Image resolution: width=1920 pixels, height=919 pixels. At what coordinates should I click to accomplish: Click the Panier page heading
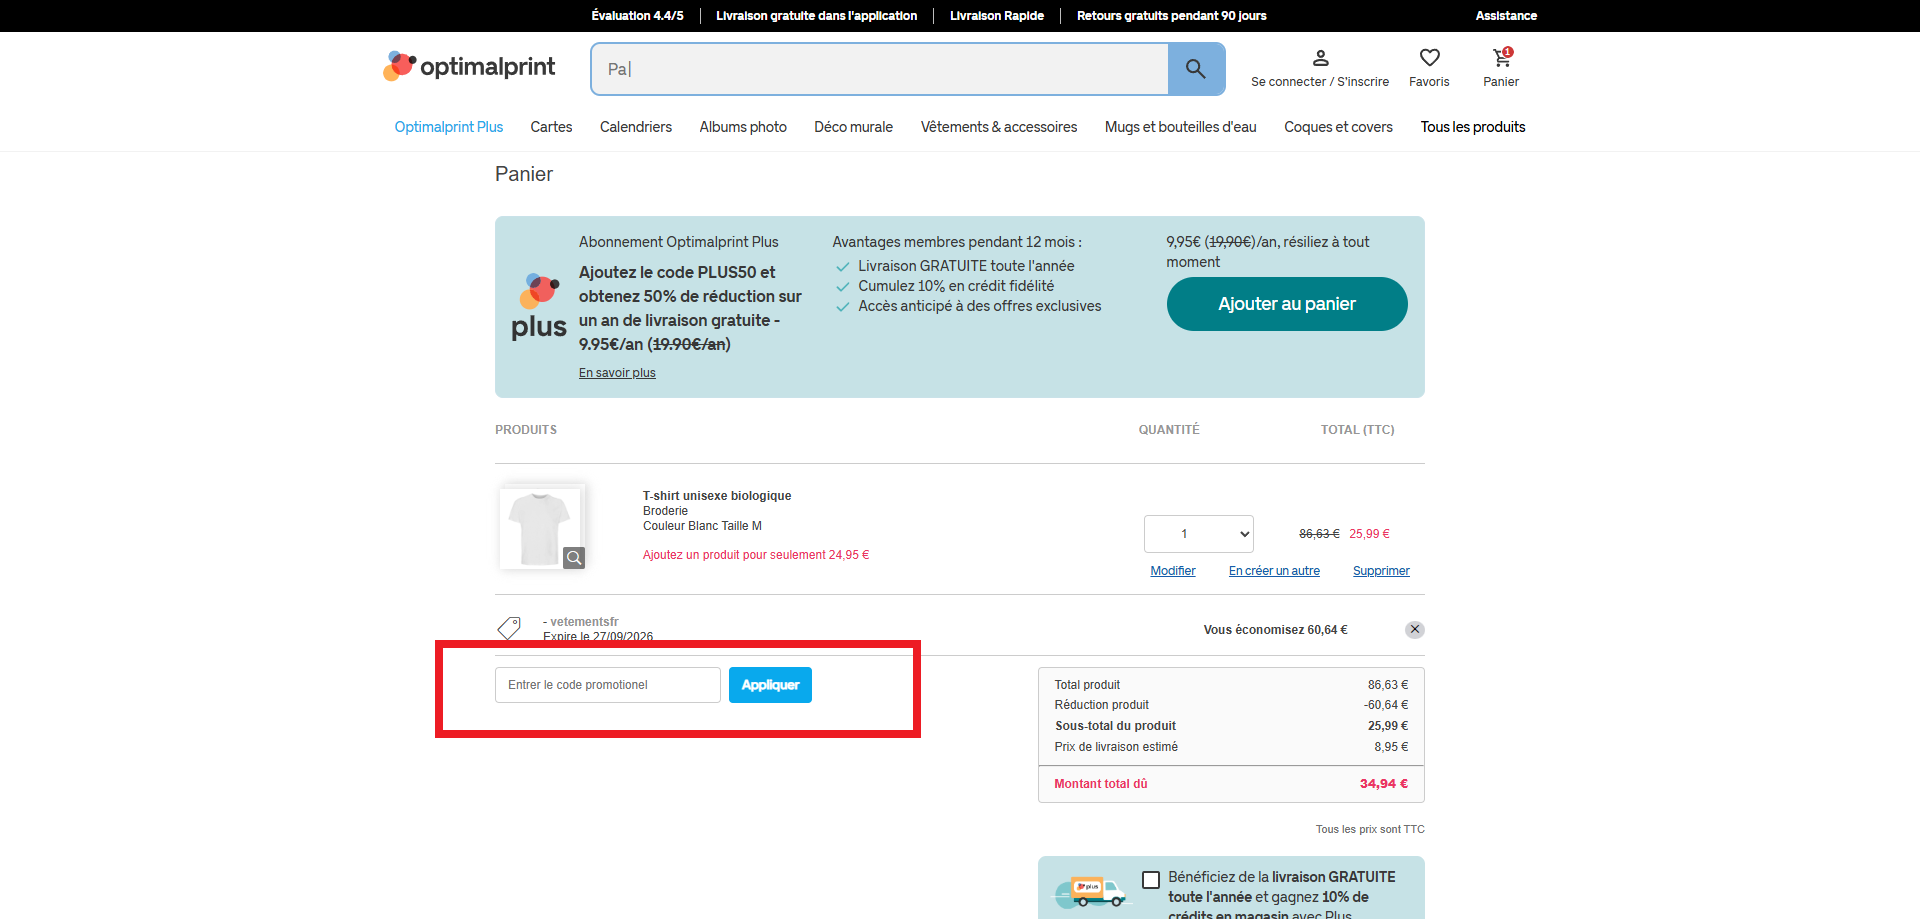pos(524,174)
